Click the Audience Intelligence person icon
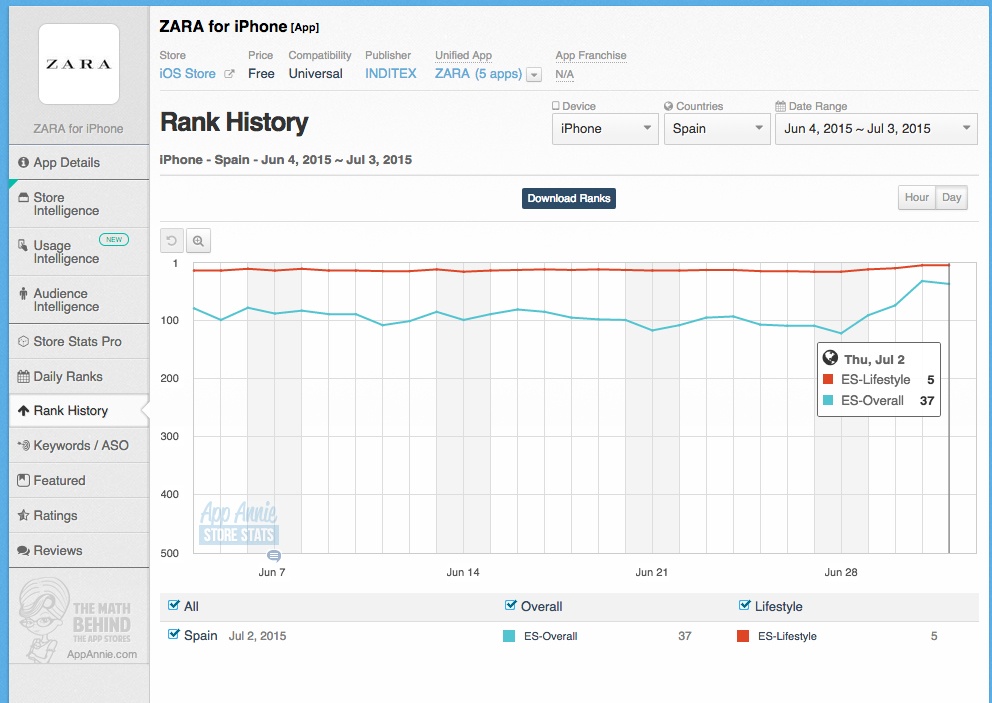The image size is (992, 703). 23,293
